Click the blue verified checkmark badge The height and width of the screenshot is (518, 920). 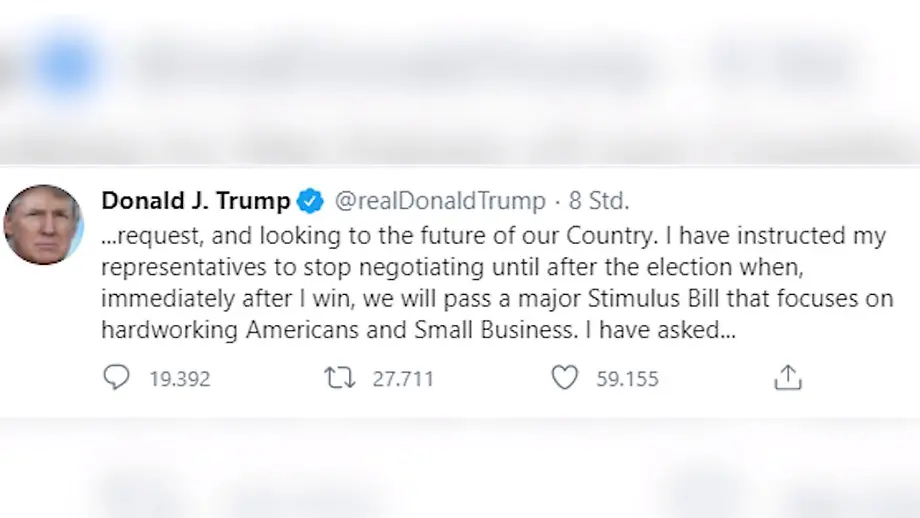[311, 202]
